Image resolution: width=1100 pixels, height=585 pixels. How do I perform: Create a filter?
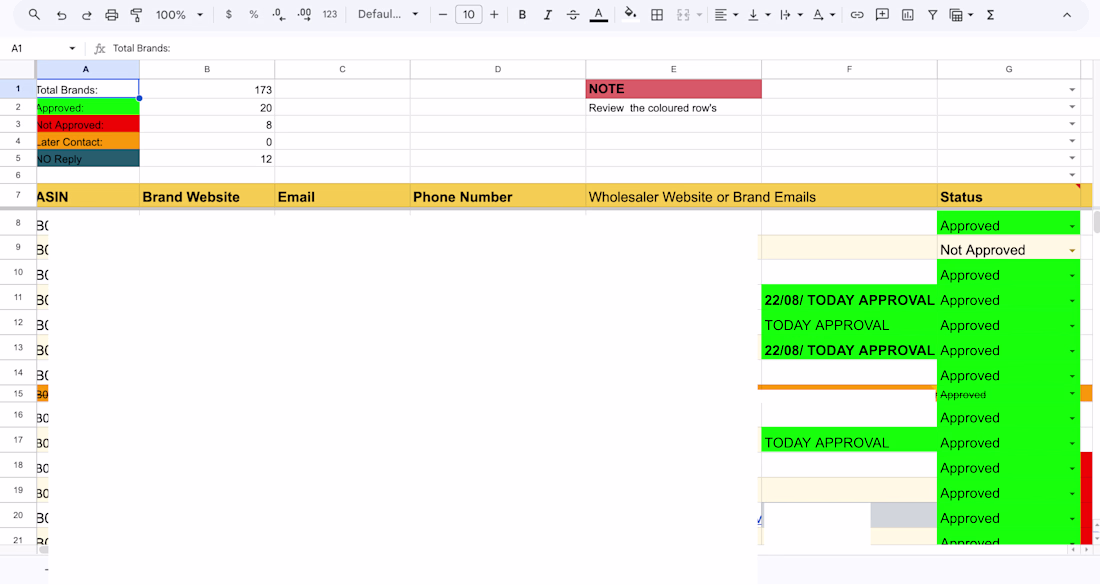[932, 14]
